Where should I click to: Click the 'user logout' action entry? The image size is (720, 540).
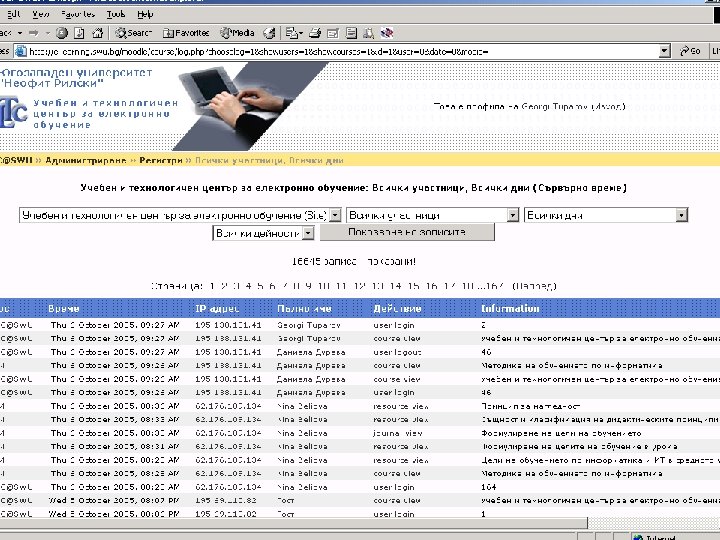[x=397, y=352]
